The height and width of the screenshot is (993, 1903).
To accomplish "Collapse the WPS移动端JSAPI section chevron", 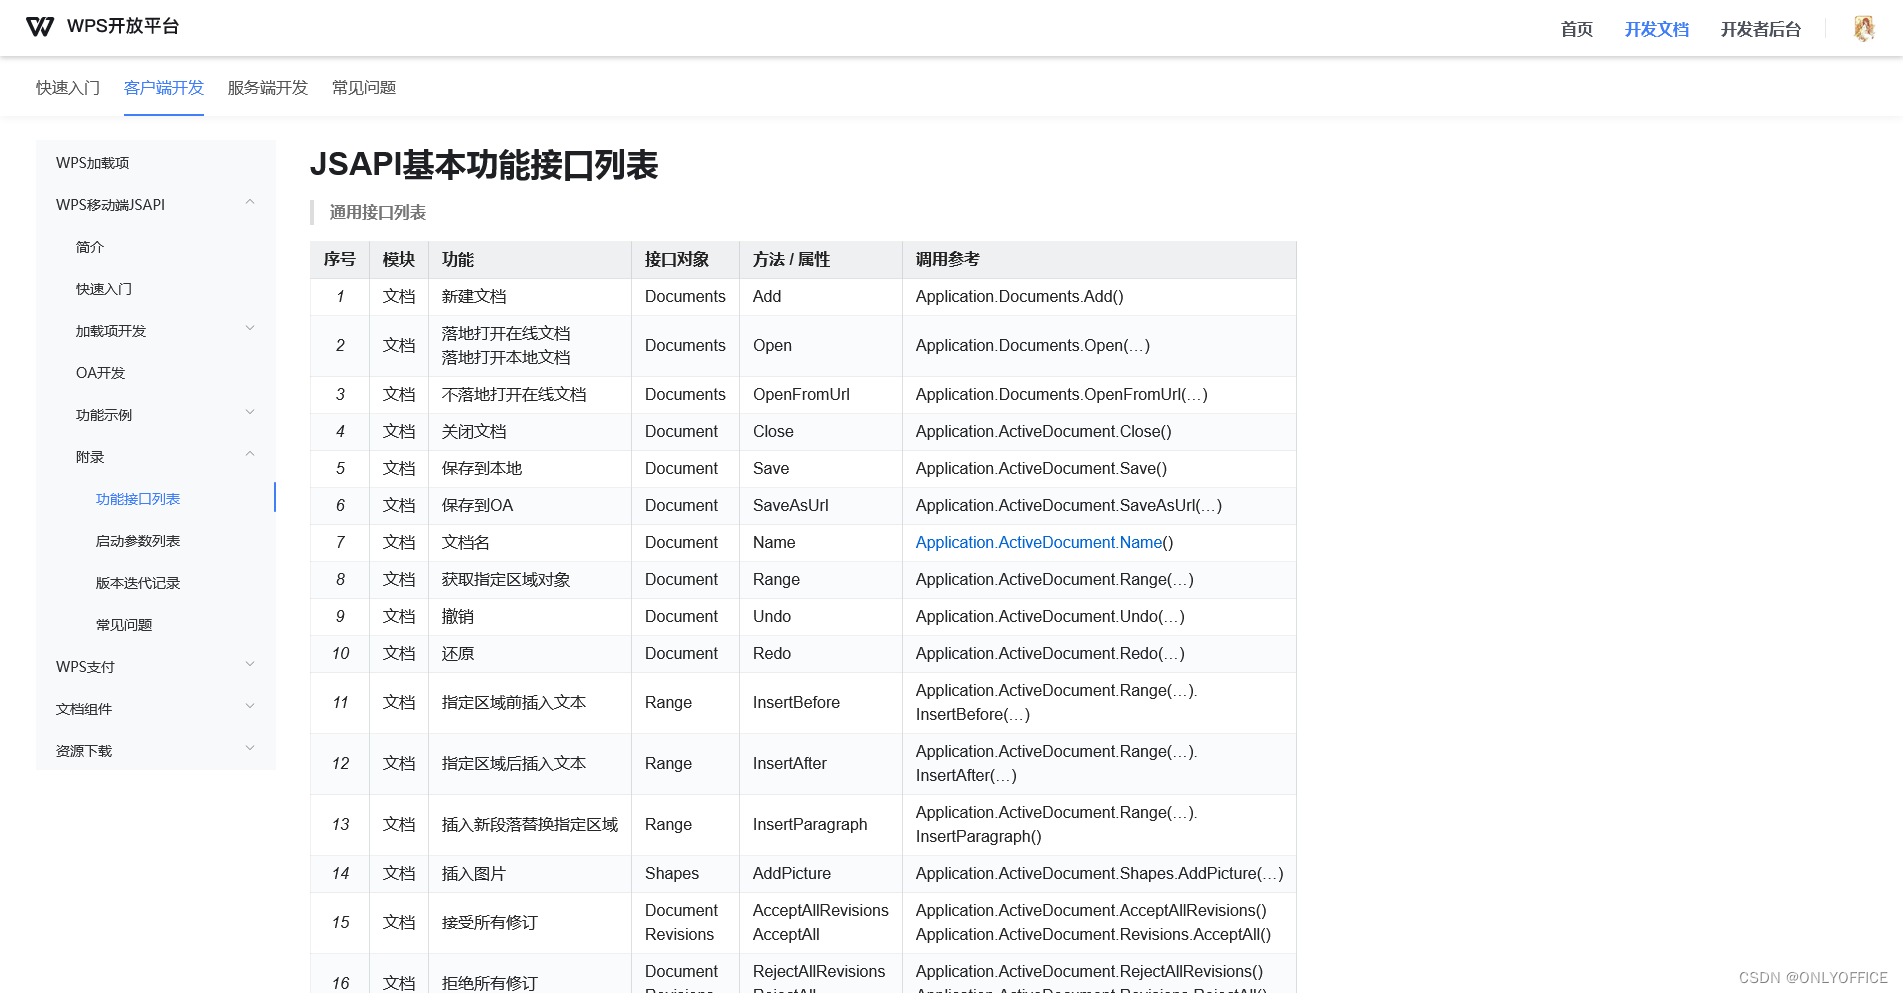I will pyautogui.click(x=250, y=203).
